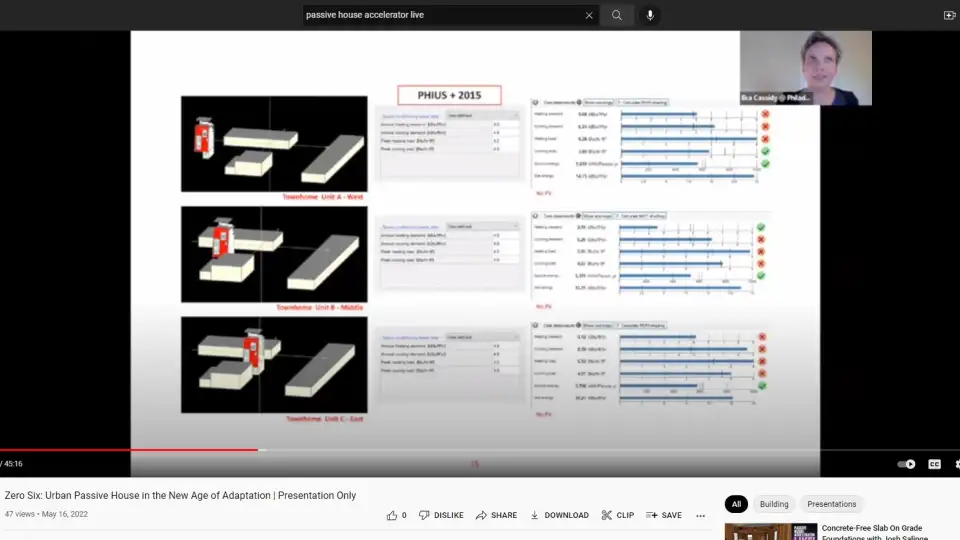The width and height of the screenshot is (960, 540).
Task: Toggle the autoplay switch
Action: 906,464
